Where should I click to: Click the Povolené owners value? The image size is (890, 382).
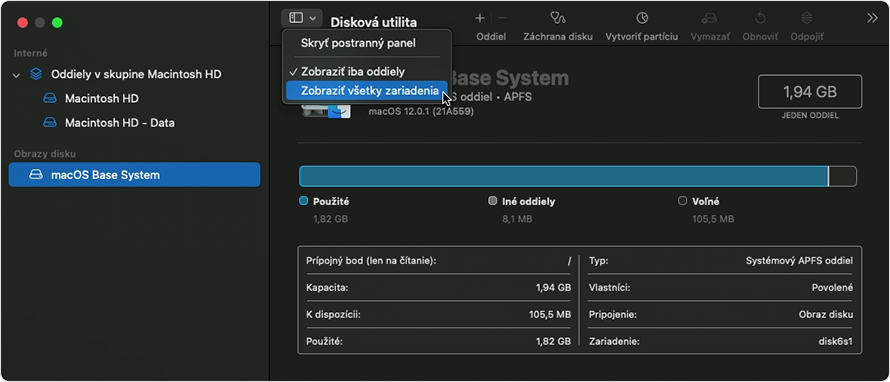(832, 288)
